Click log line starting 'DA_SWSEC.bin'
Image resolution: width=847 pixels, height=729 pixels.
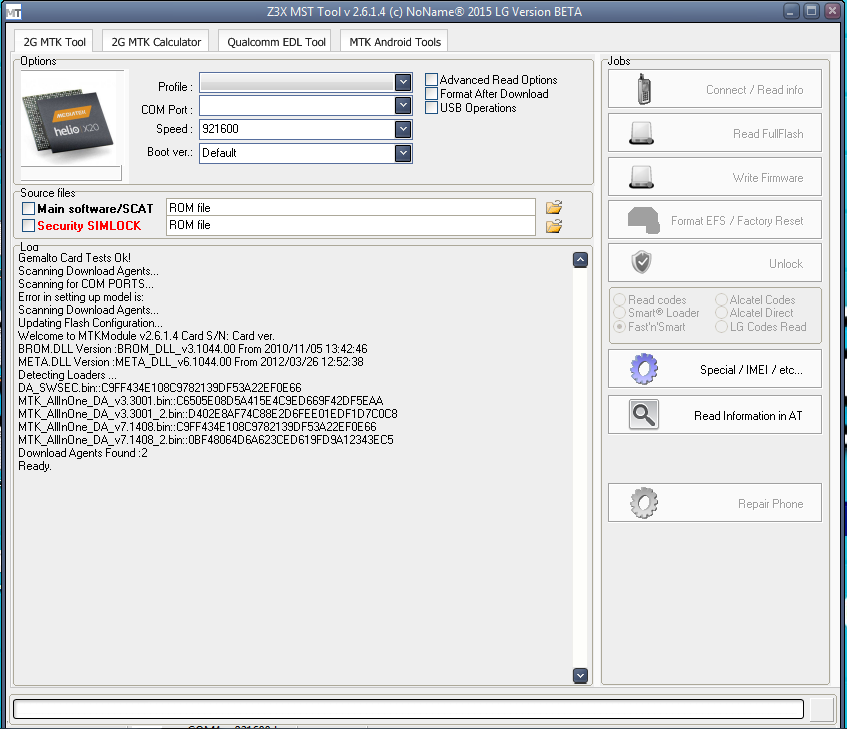pyautogui.click(x=160, y=388)
